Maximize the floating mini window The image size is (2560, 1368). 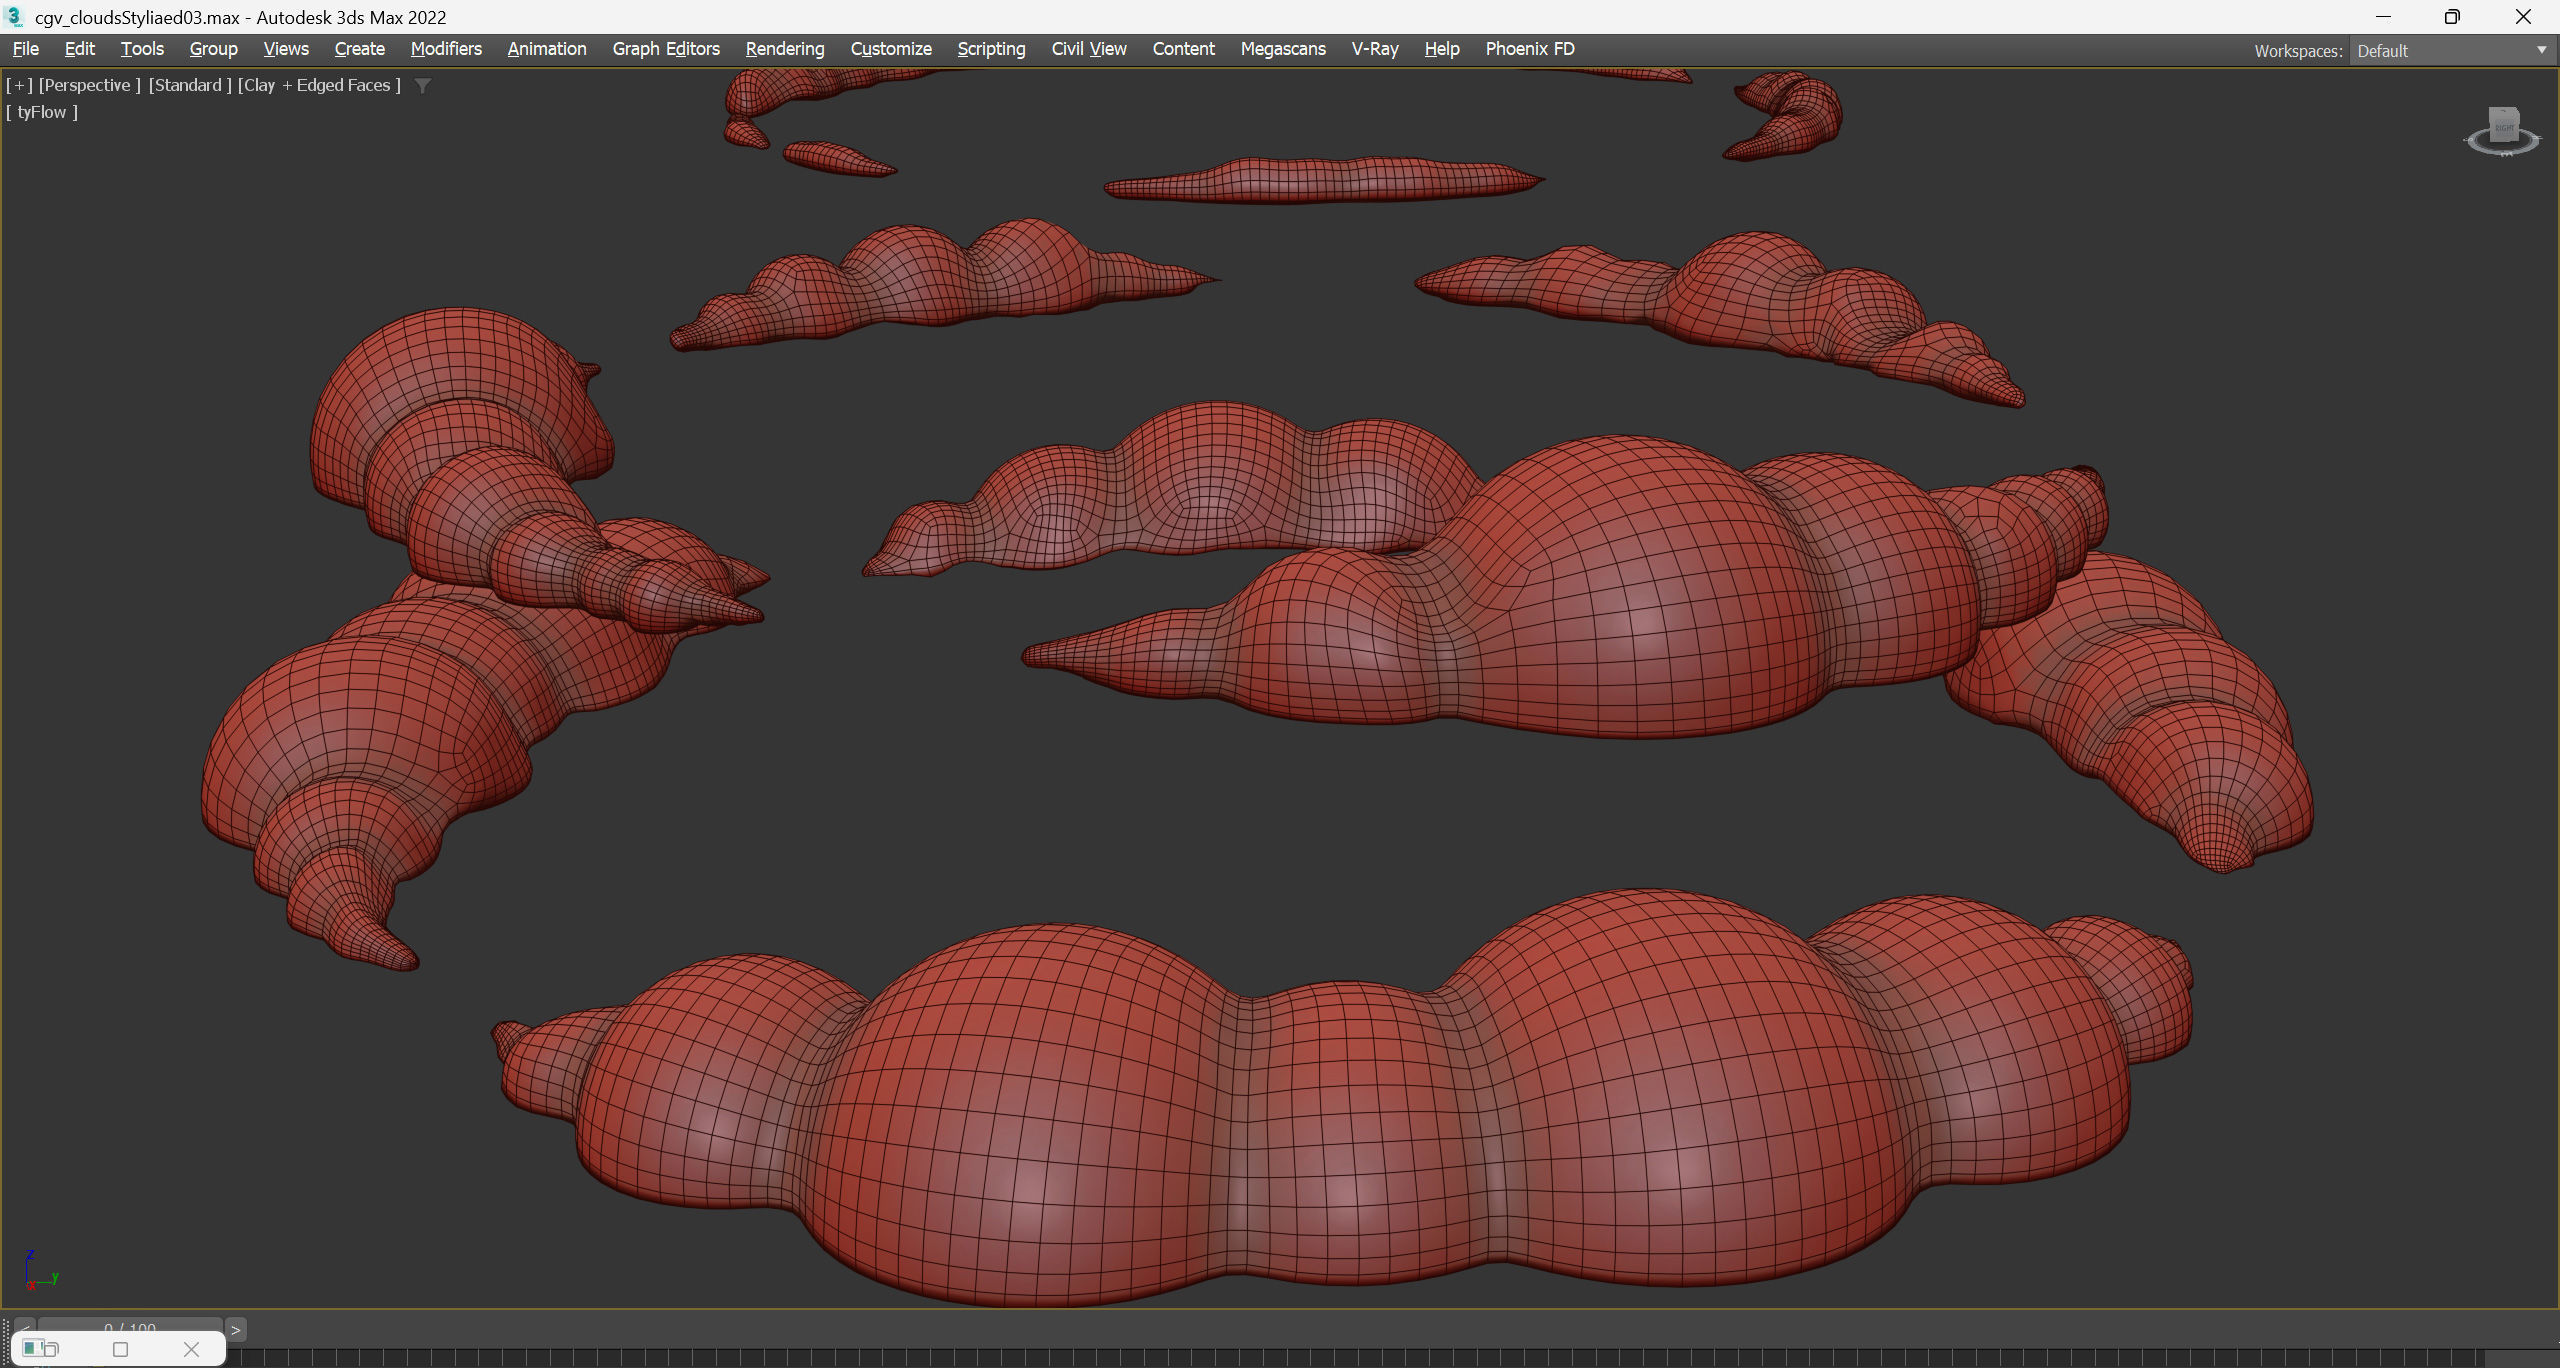[121, 1349]
